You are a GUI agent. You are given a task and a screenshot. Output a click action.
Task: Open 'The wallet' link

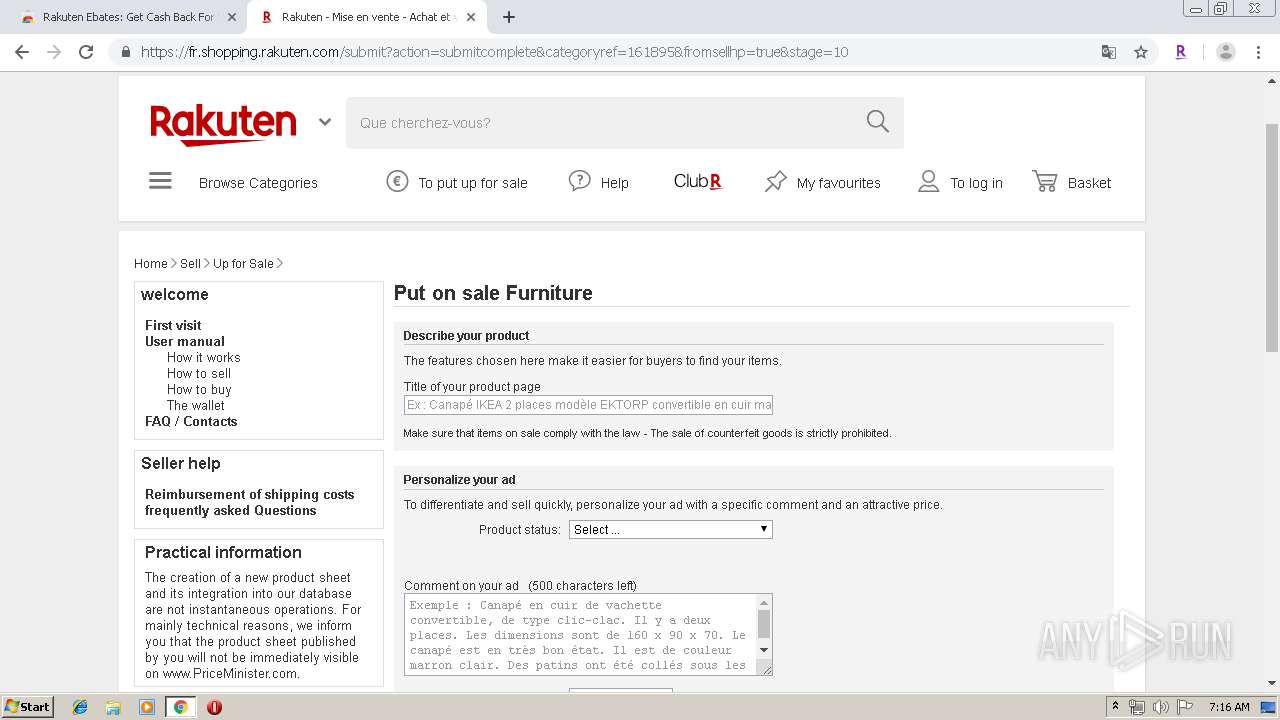196,405
